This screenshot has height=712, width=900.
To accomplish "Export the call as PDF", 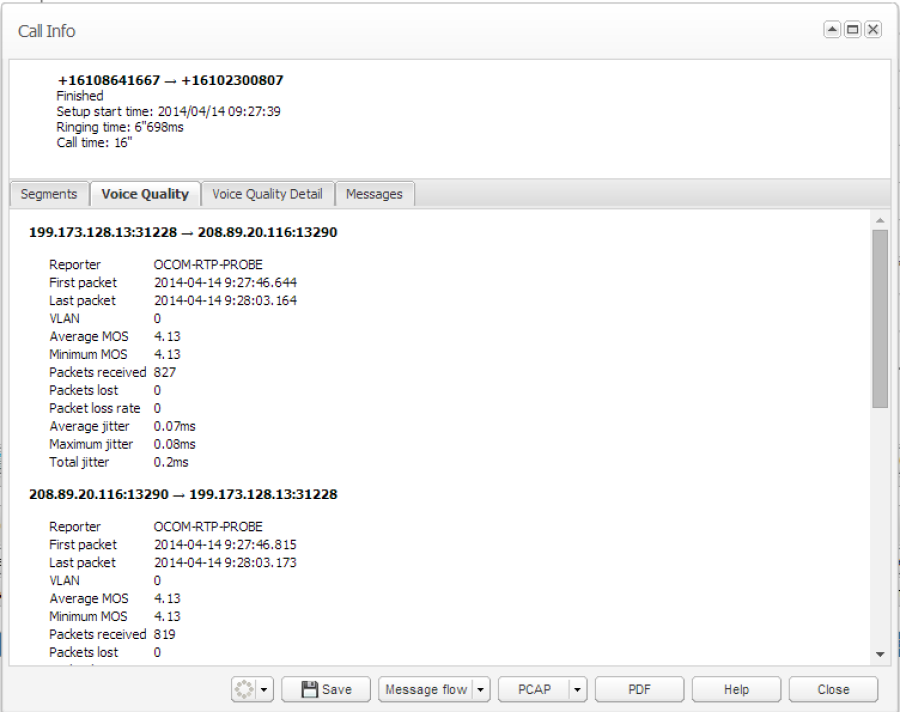I will [x=639, y=689].
